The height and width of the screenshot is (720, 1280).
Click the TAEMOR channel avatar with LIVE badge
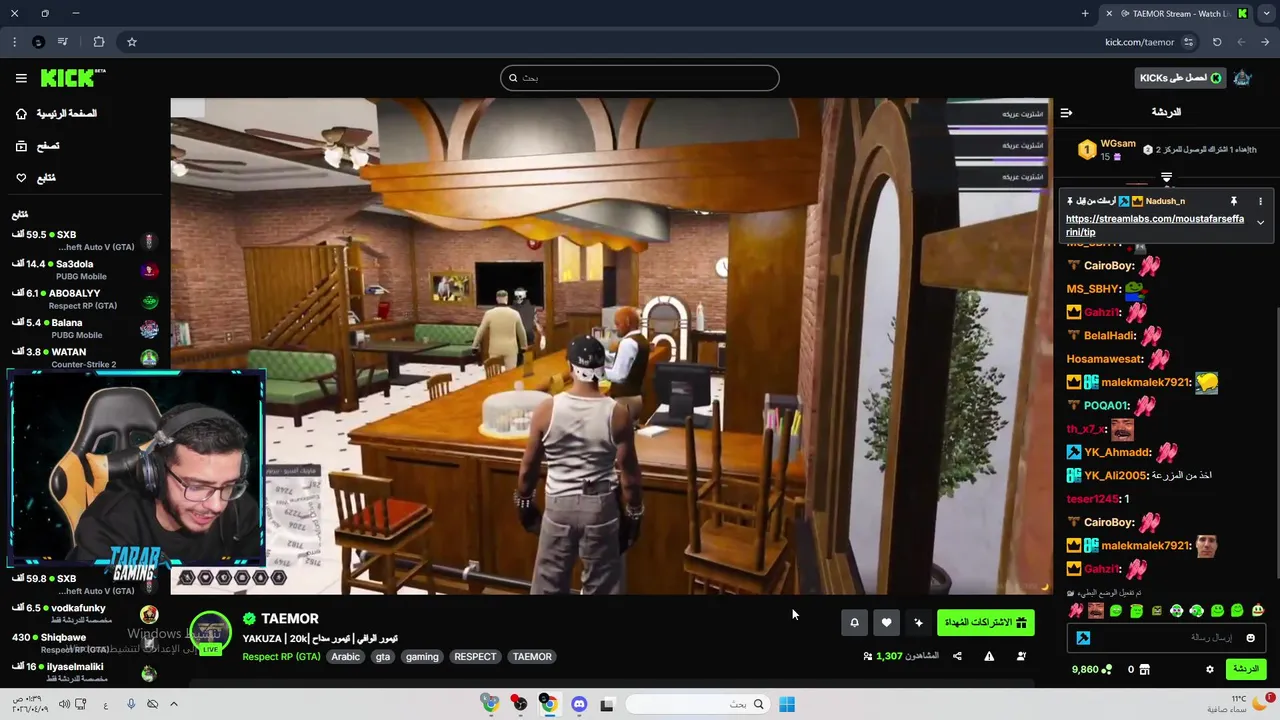click(x=210, y=634)
